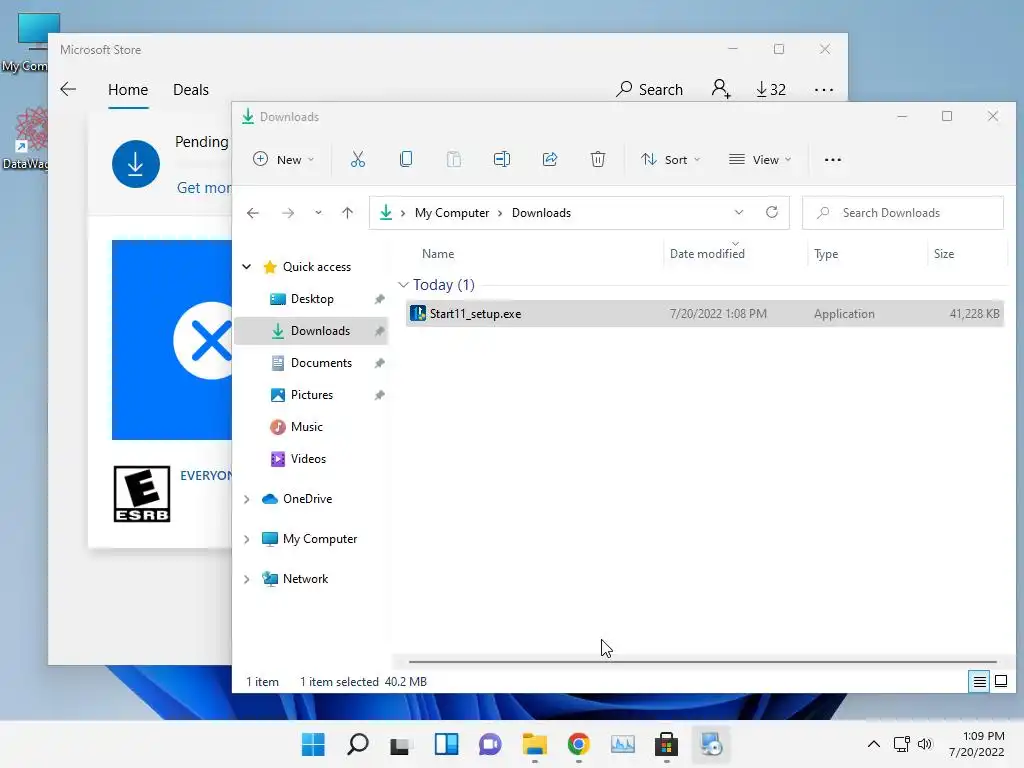1024x768 pixels.
Task: Select the Deals tab in Microsoft Store
Action: tap(191, 89)
